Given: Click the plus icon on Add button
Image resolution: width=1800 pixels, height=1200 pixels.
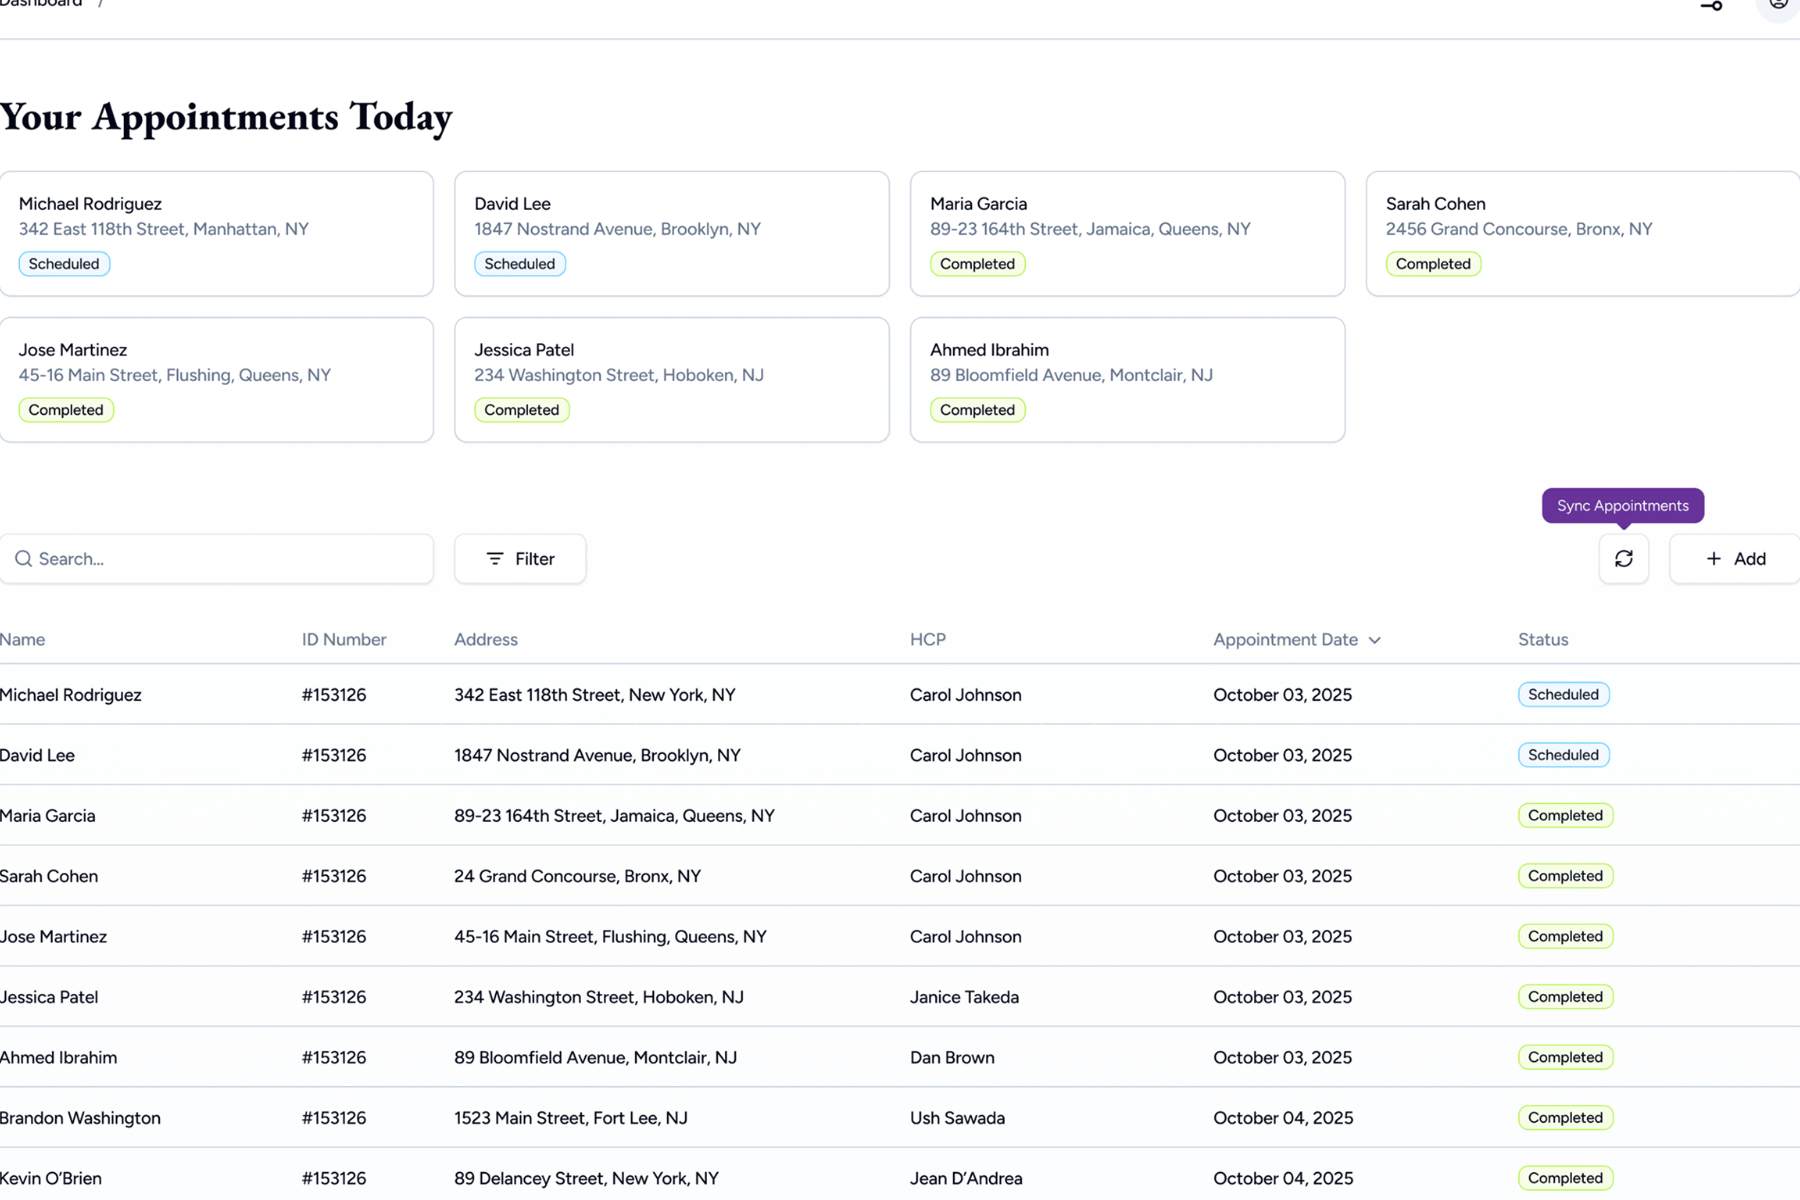Looking at the screenshot, I should click(1713, 559).
